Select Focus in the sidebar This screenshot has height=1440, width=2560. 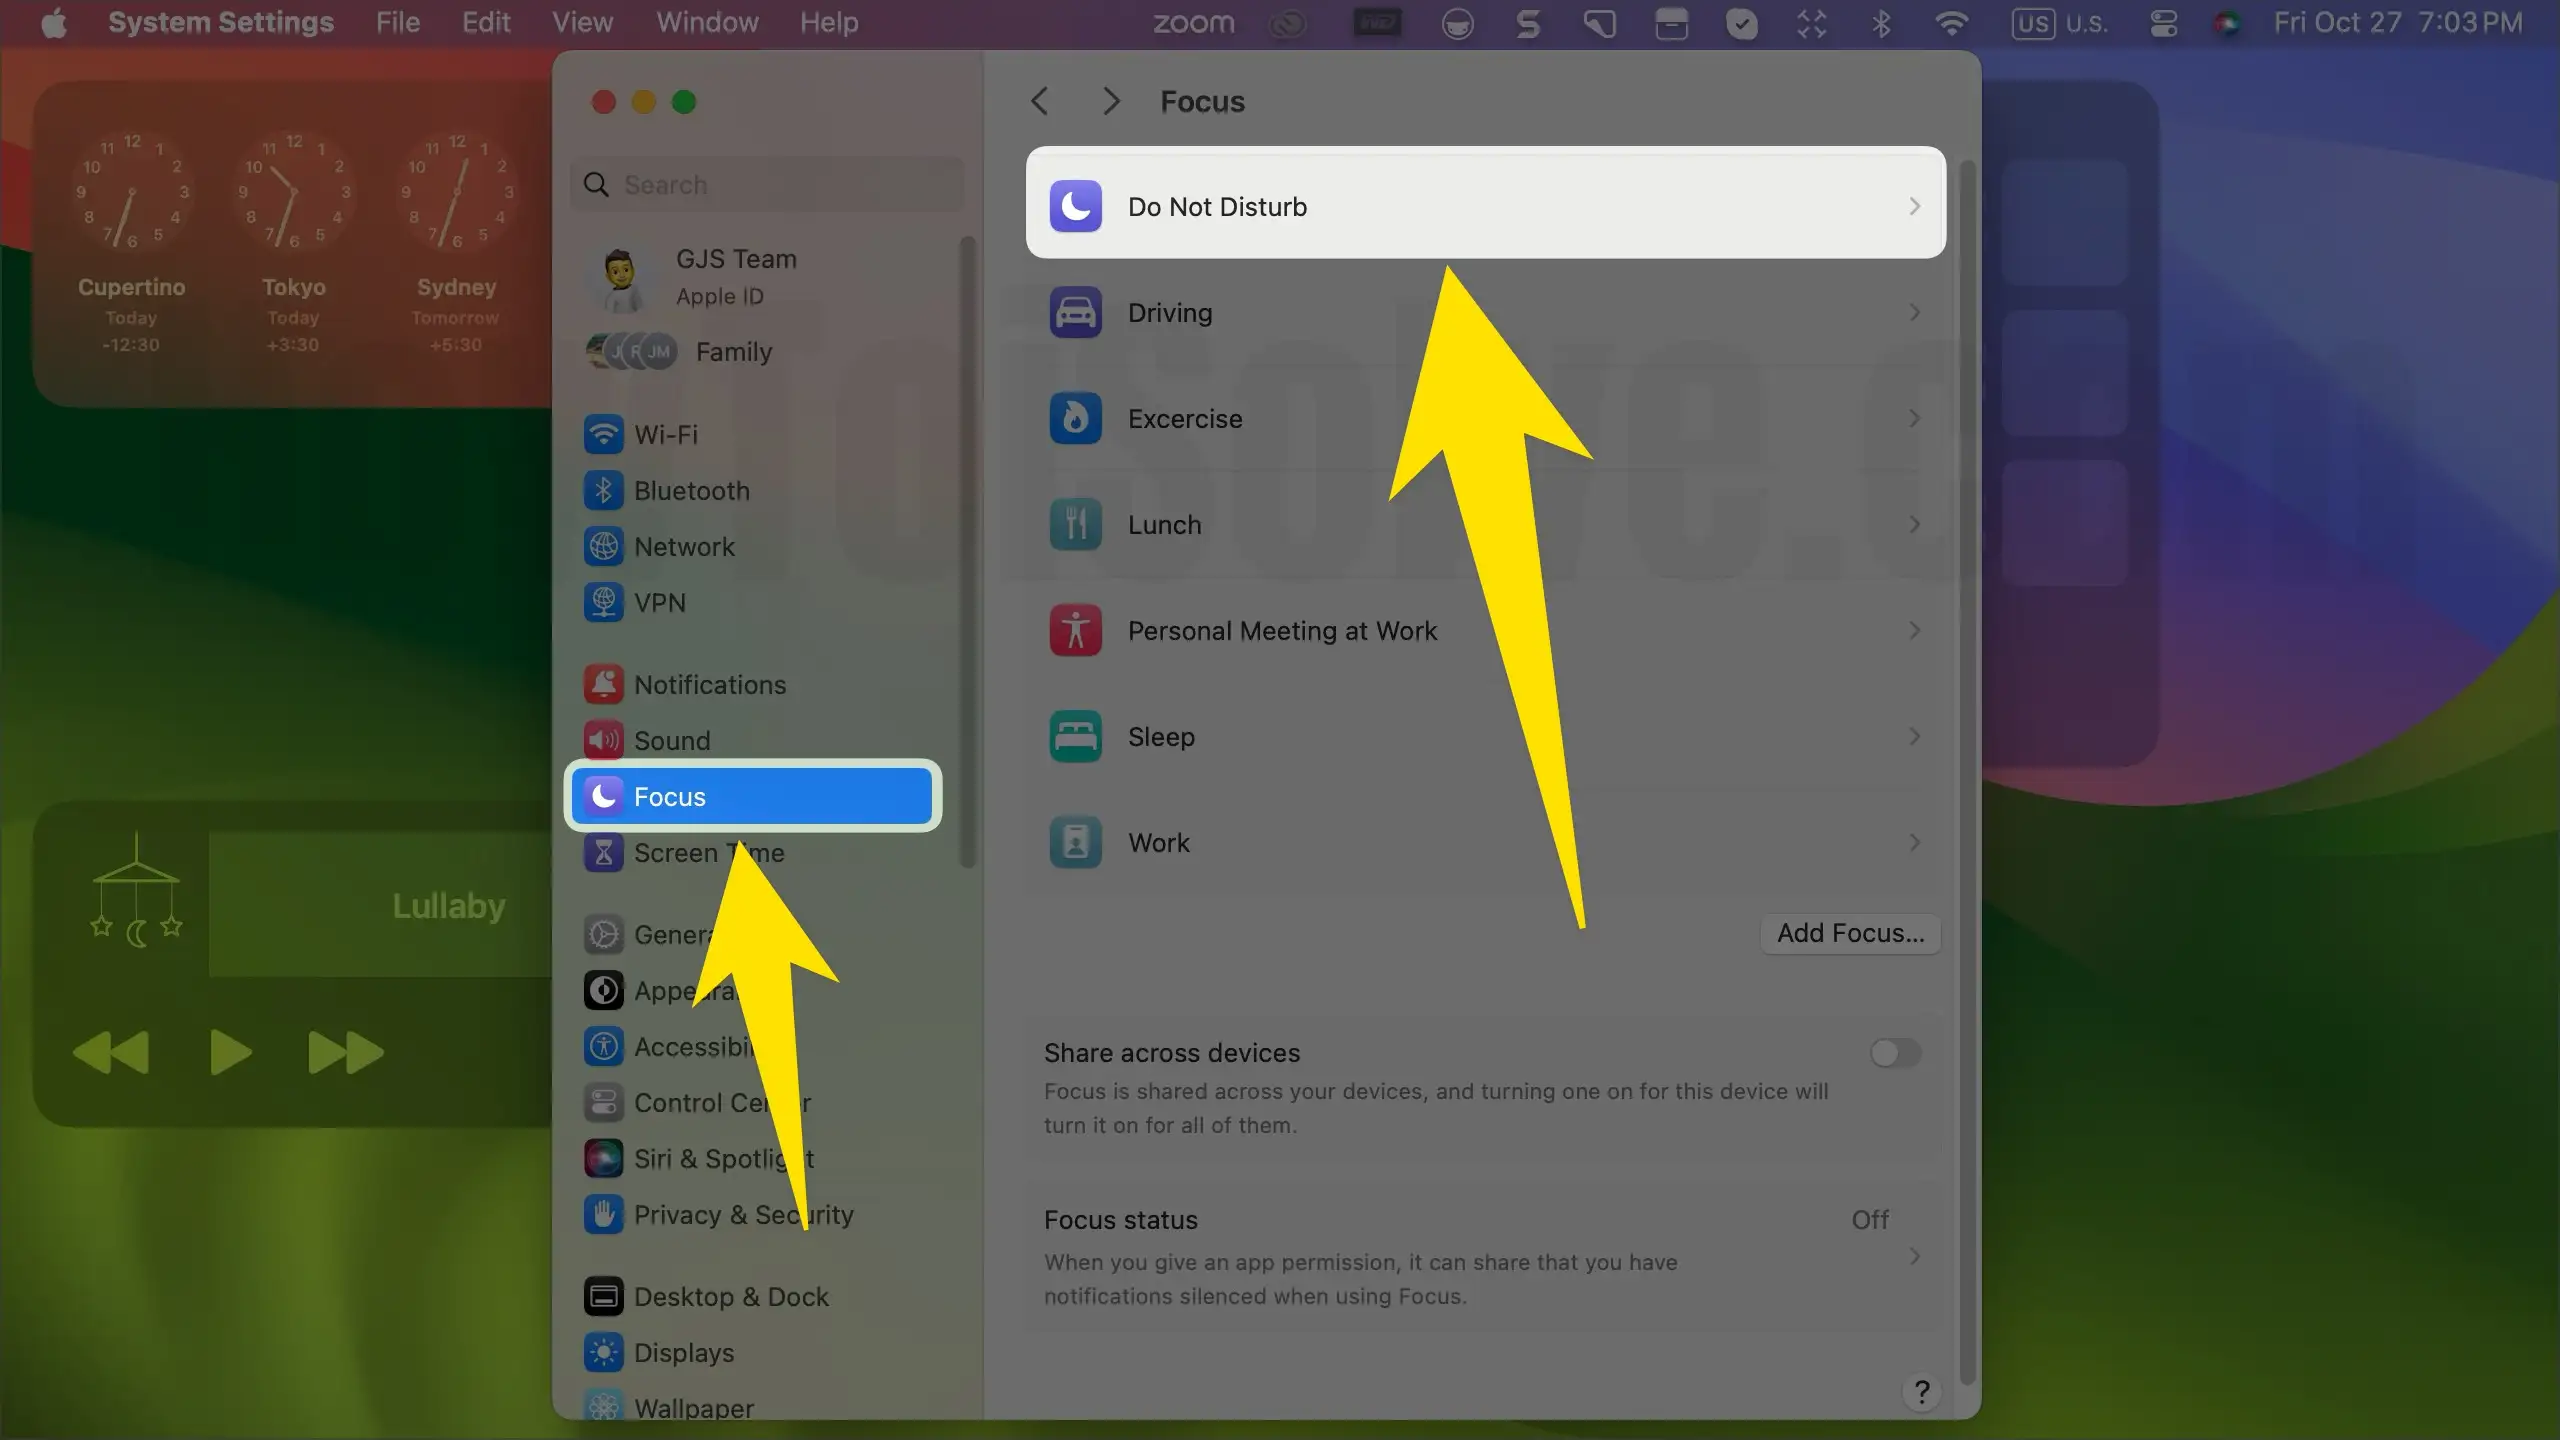pyautogui.click(x=752, y=796)
